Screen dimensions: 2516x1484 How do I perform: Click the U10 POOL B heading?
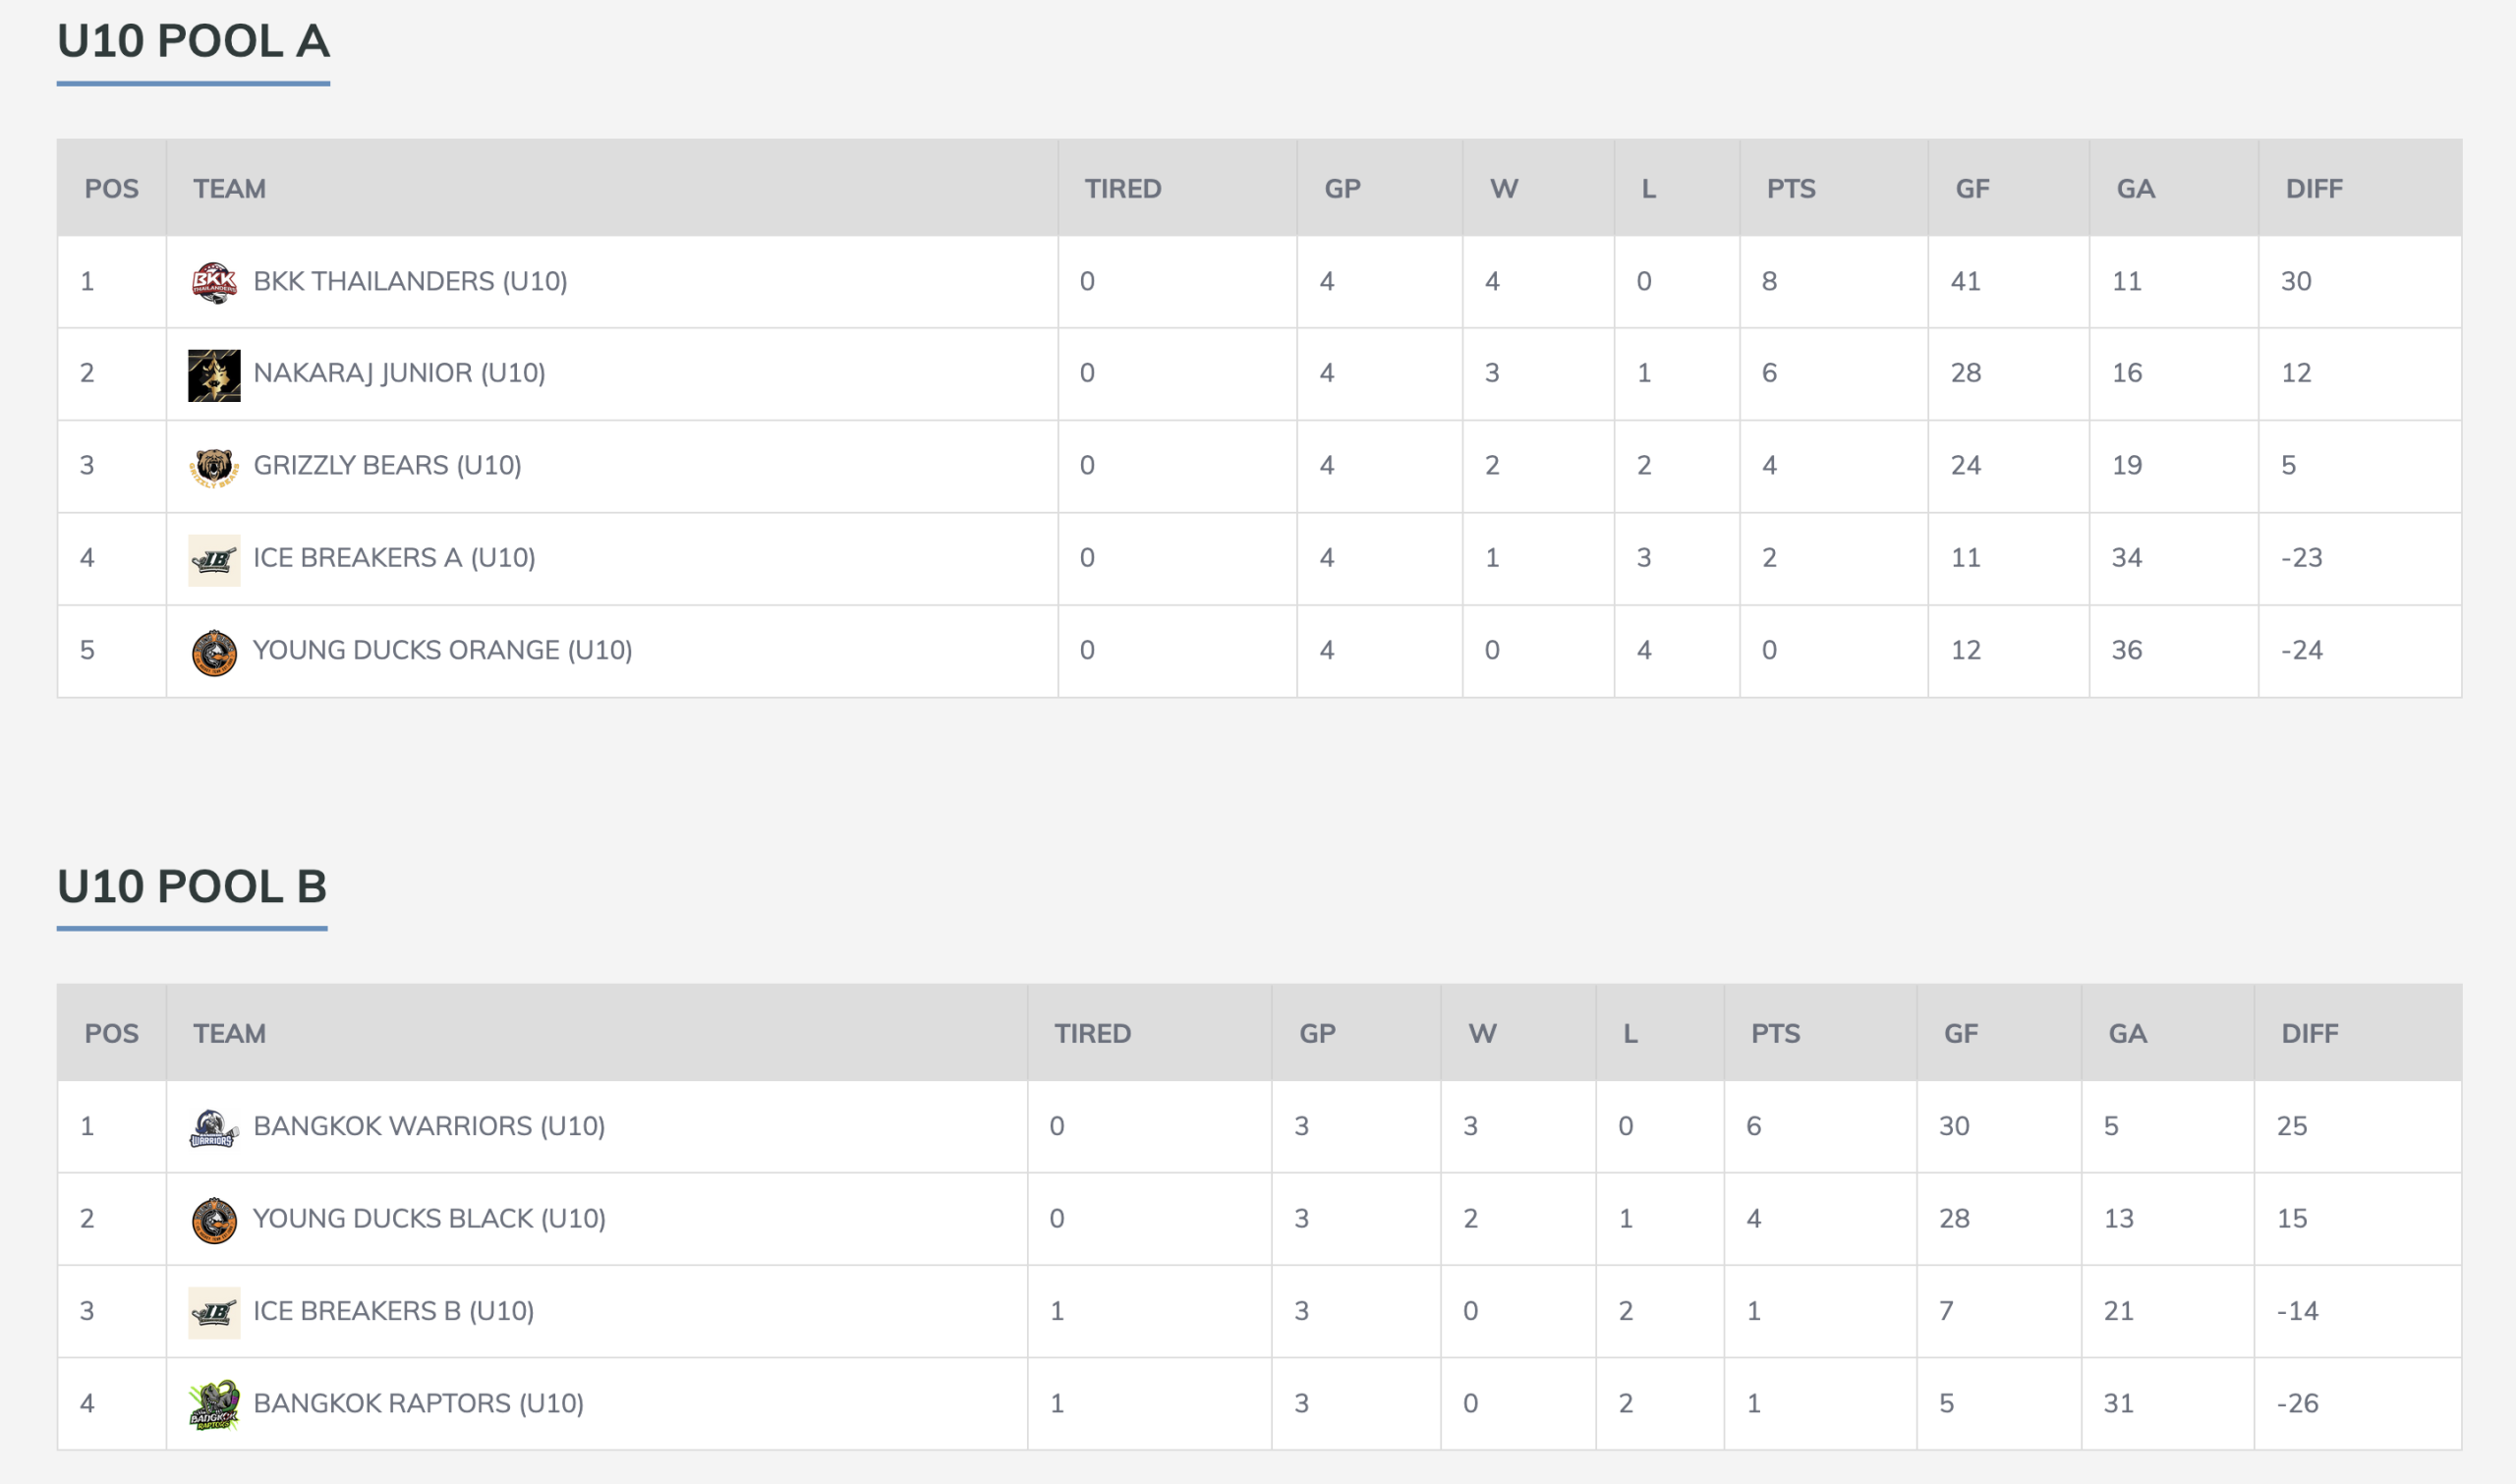coord(192,887)
